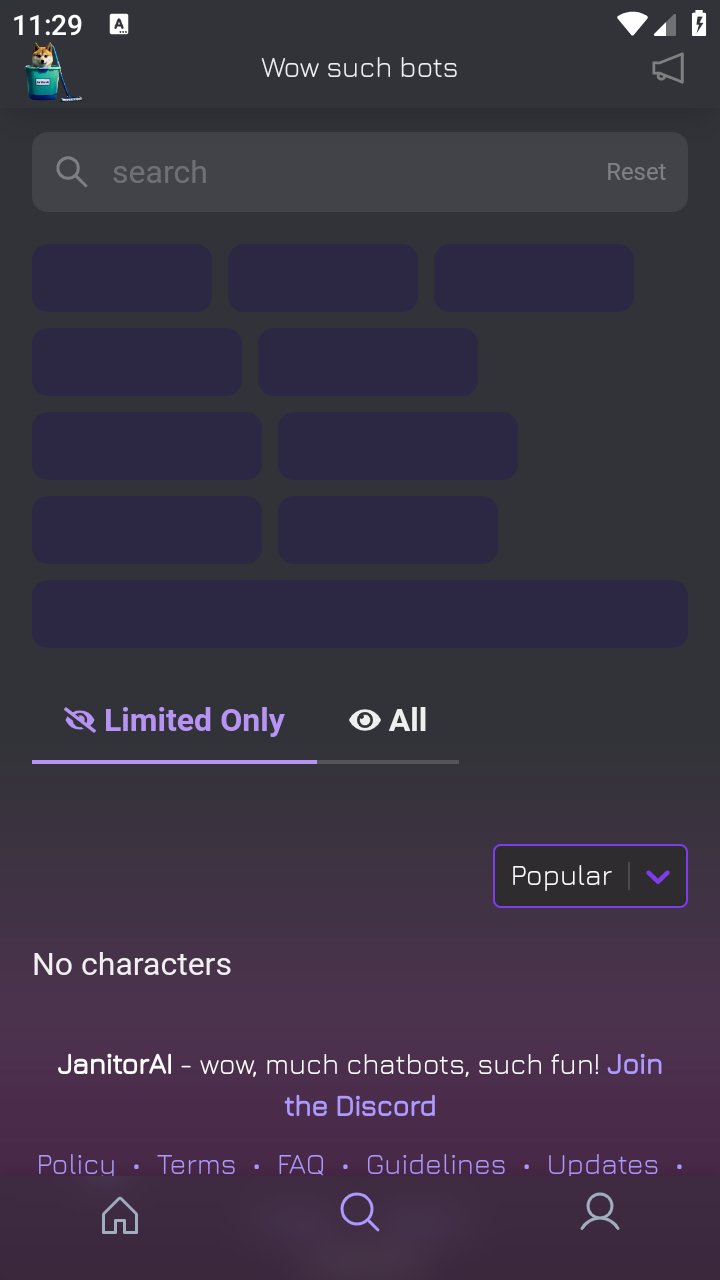Go to Home via bottom navigation
The width and height of the screenshot is (720, 1280).
point(120,1214)
